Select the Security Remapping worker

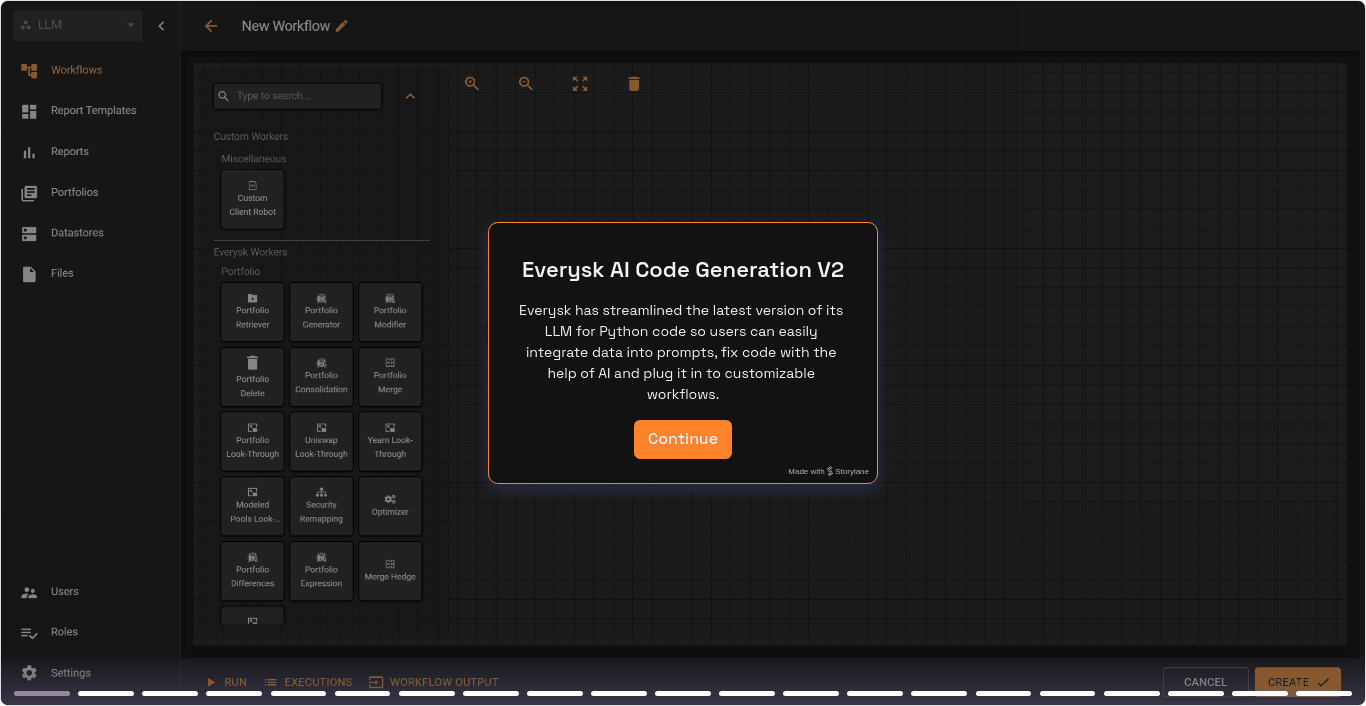click(x=321, y=507)
